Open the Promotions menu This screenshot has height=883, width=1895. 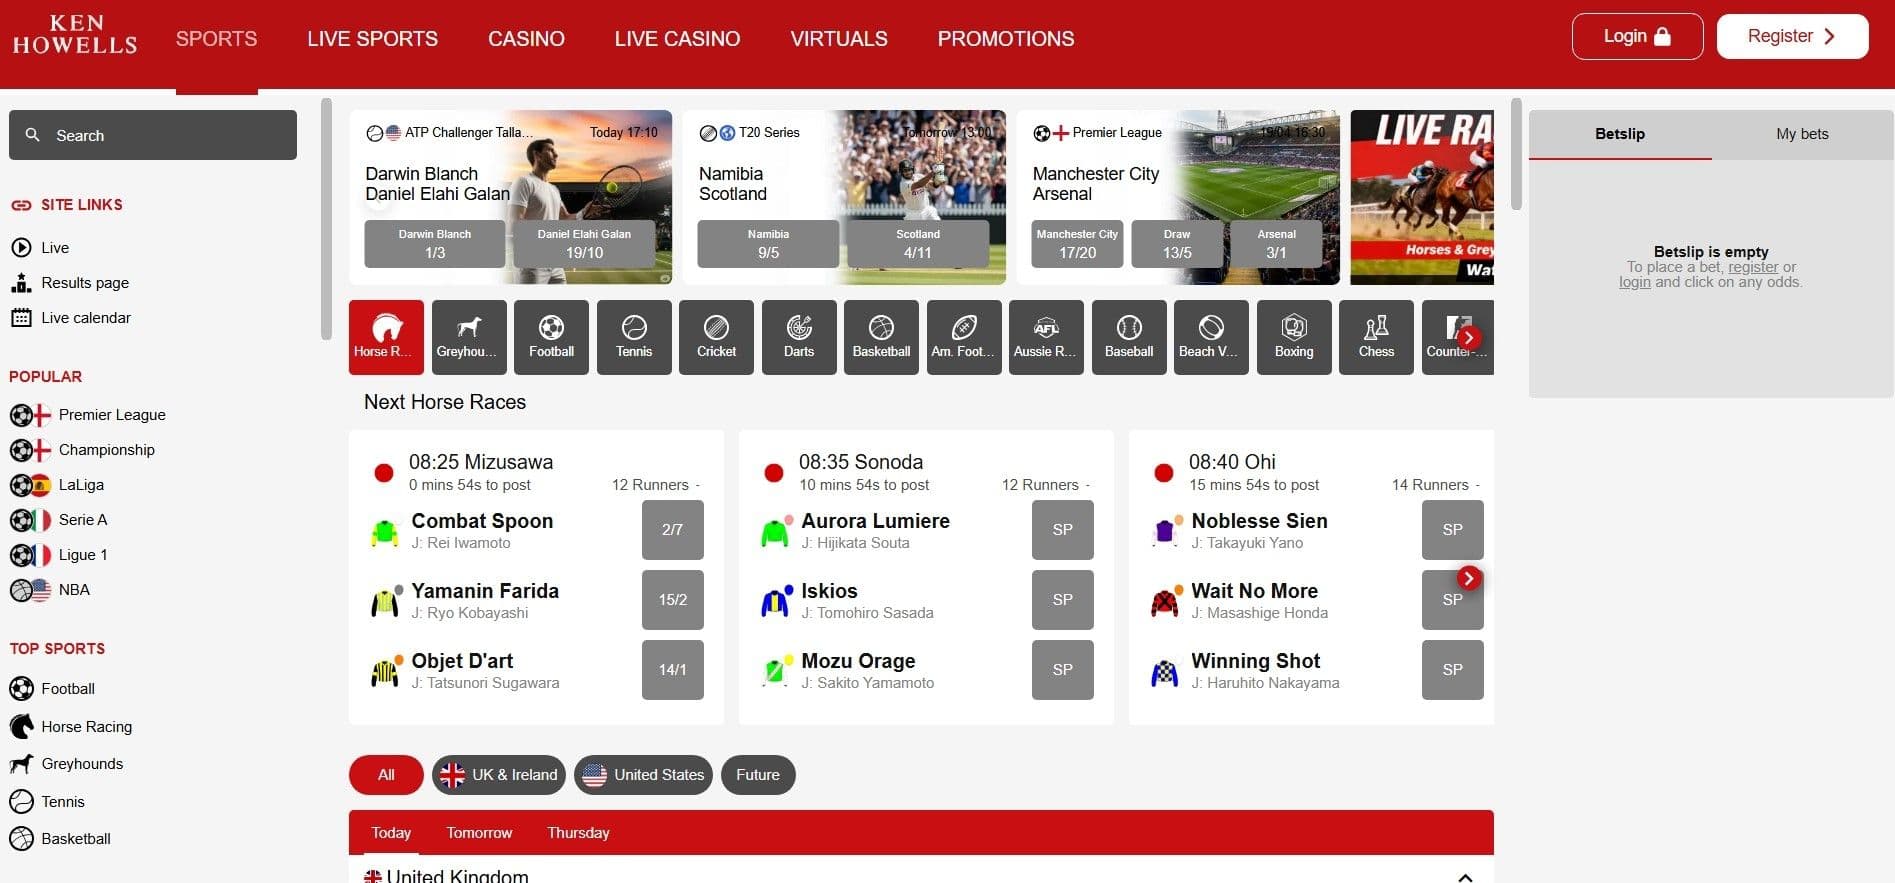(x=1006, y=38)
